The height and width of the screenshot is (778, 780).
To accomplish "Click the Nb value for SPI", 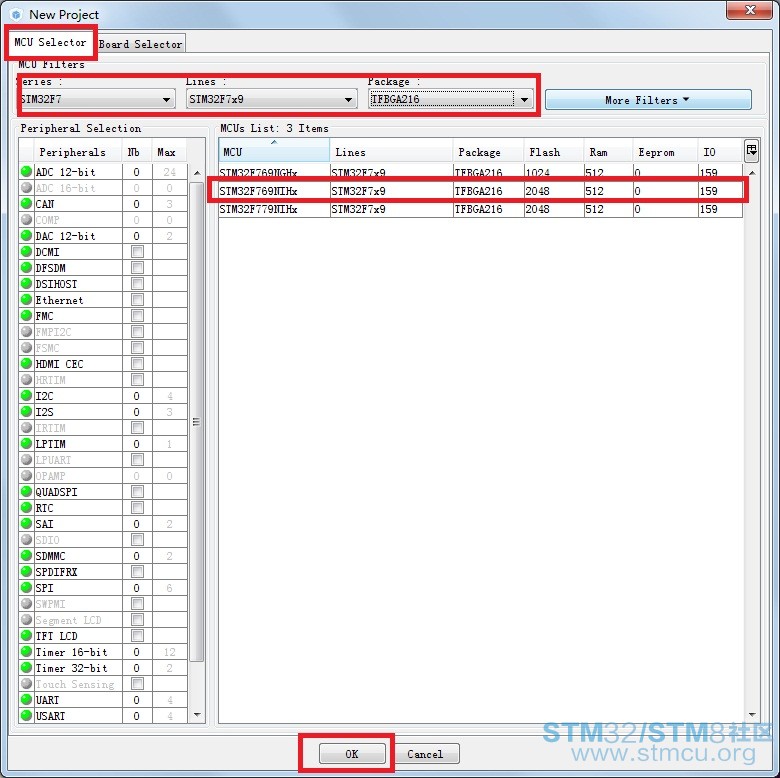I will tap(136, 587).
